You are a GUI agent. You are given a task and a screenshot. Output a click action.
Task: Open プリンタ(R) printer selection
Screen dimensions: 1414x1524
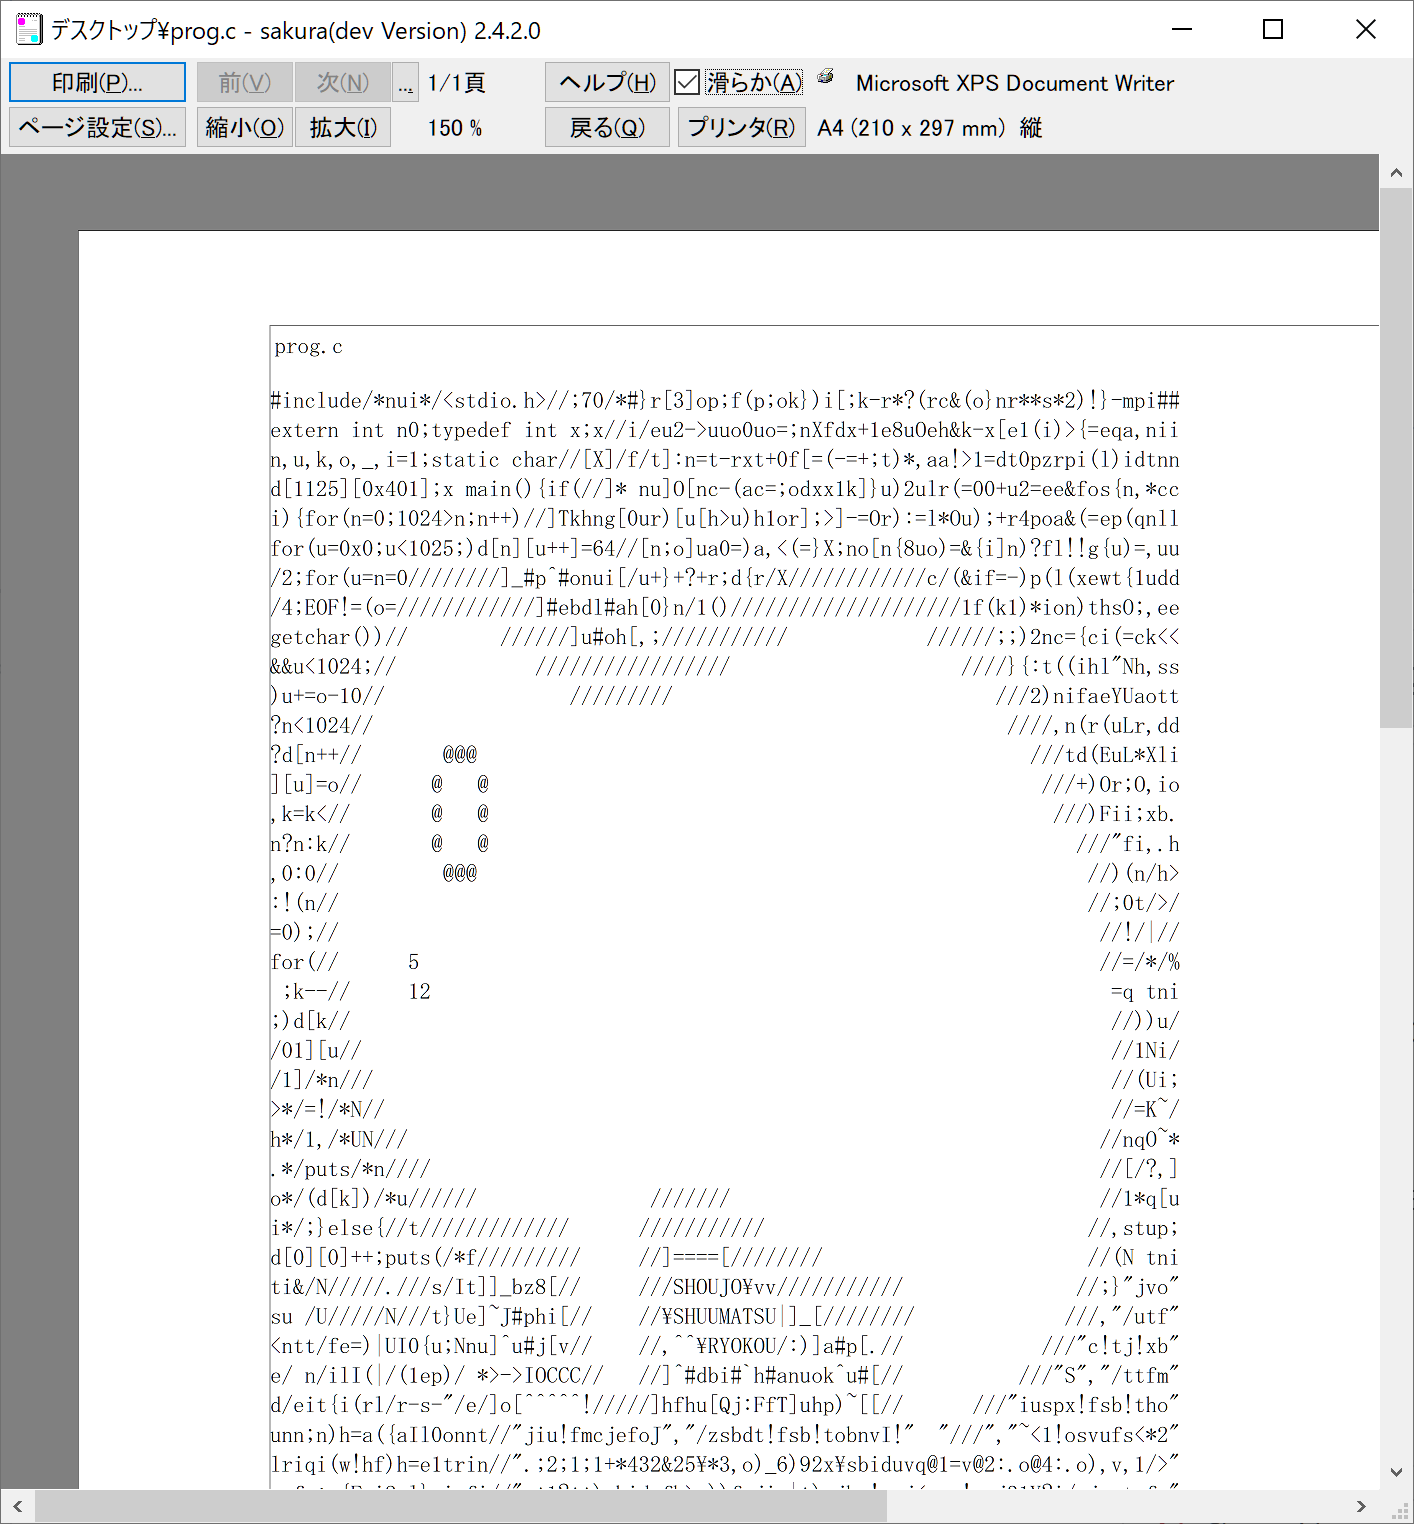741,127
